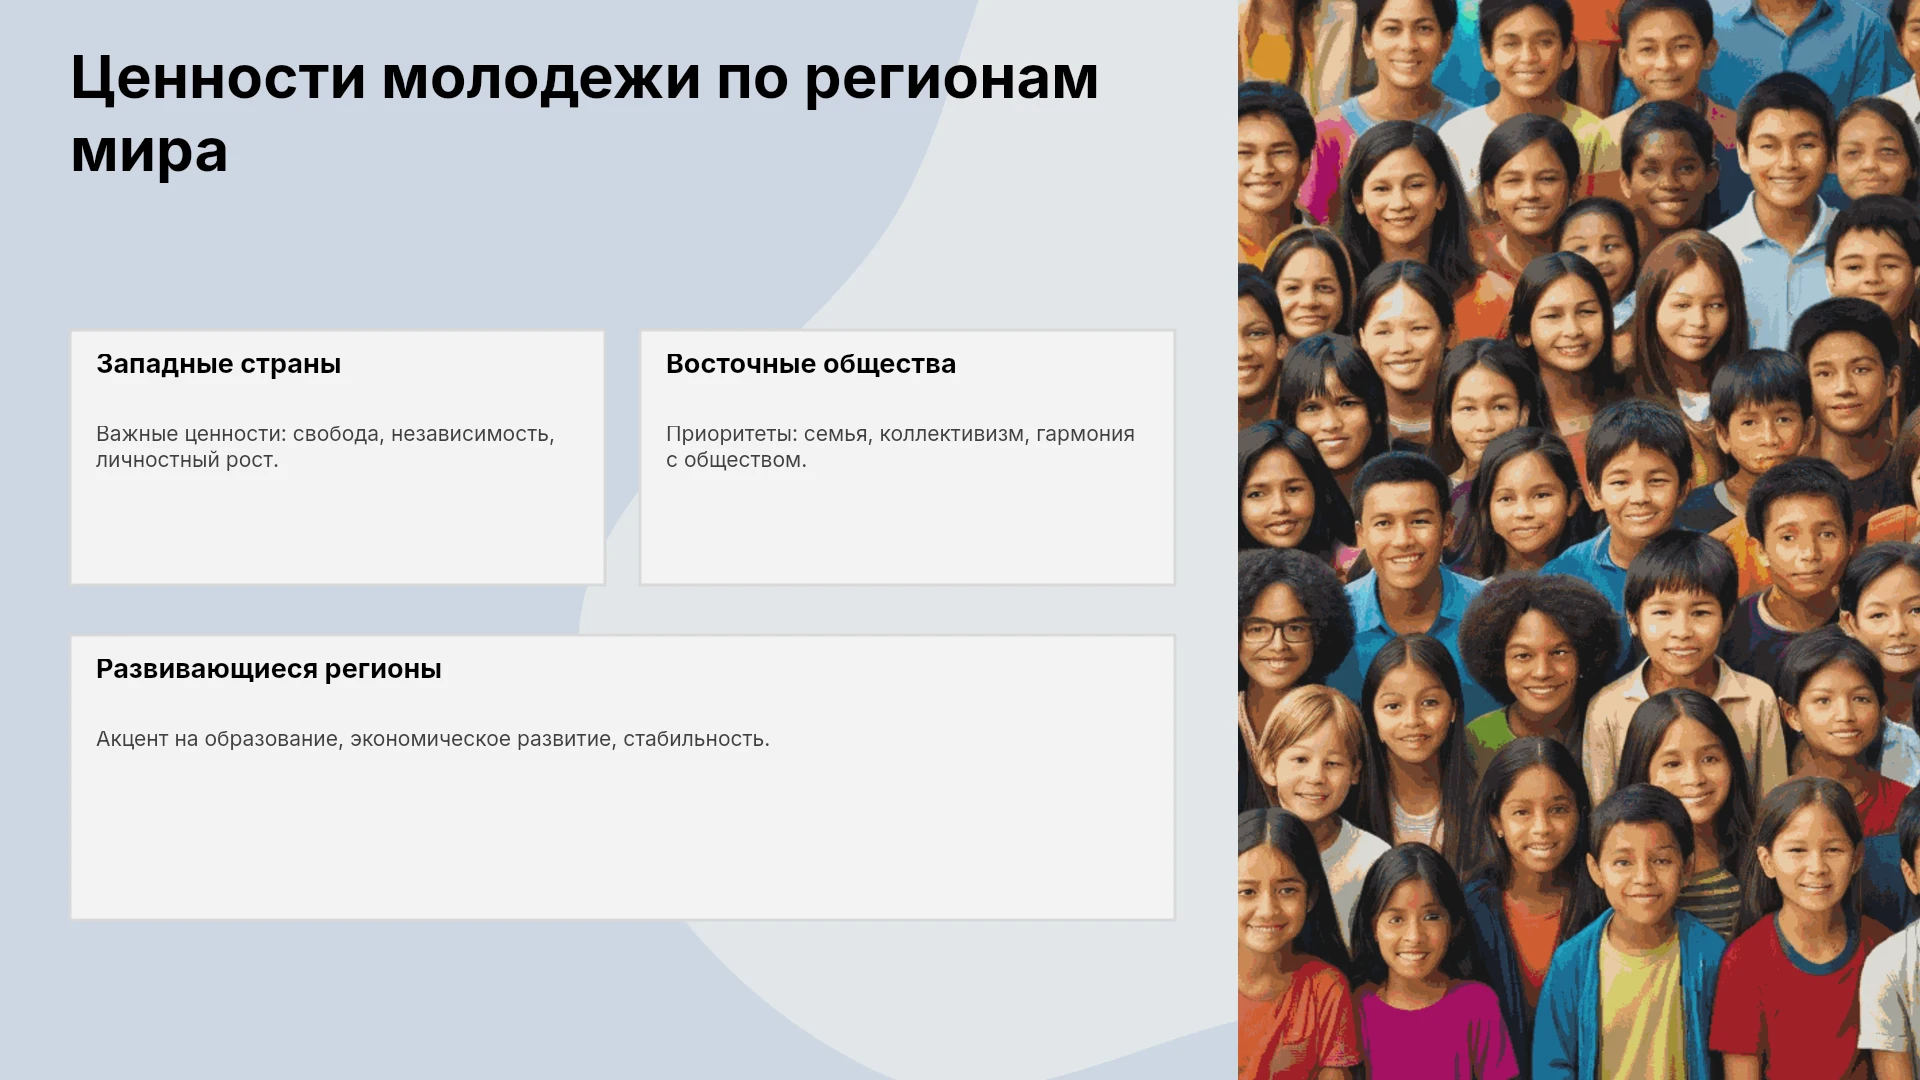Click the text 'Акцент на образование, экономическое развитие'

354,739
